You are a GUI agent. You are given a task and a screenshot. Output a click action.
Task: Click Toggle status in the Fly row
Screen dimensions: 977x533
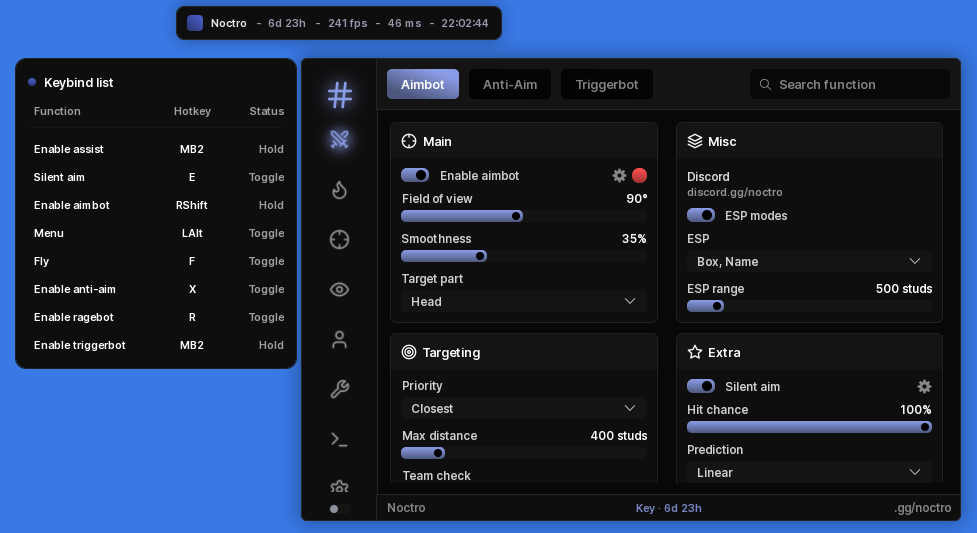pos(266,261)
